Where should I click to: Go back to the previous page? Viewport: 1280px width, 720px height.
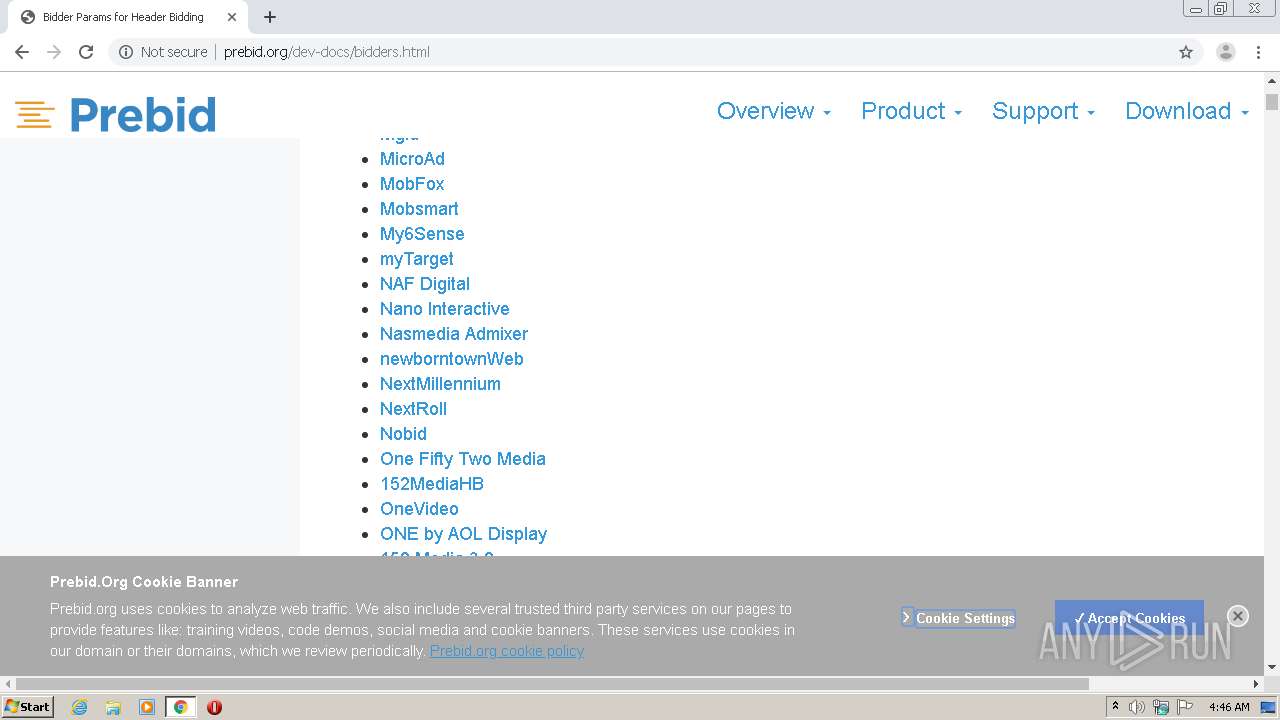coord(22,52)
